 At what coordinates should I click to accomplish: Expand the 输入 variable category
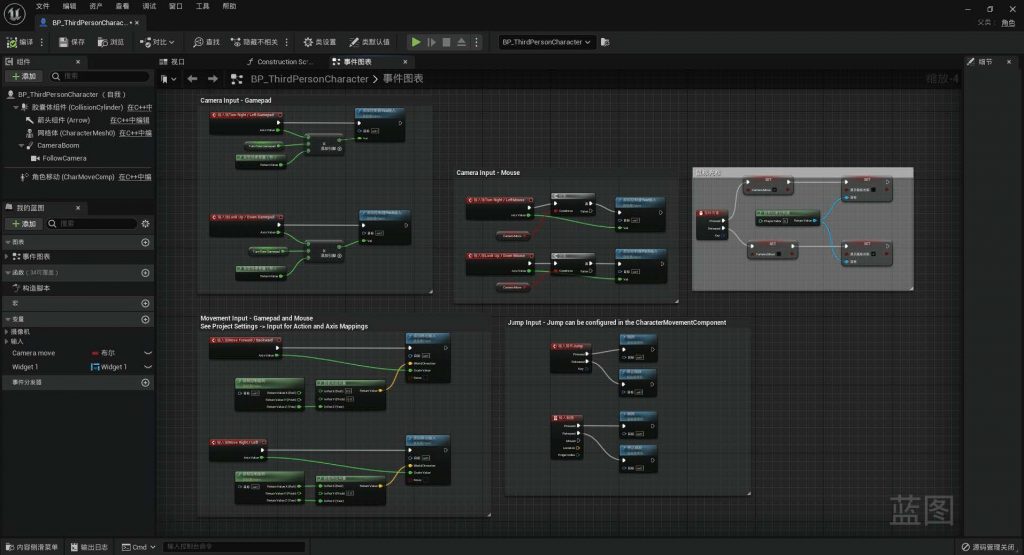[x=7, y=341]
